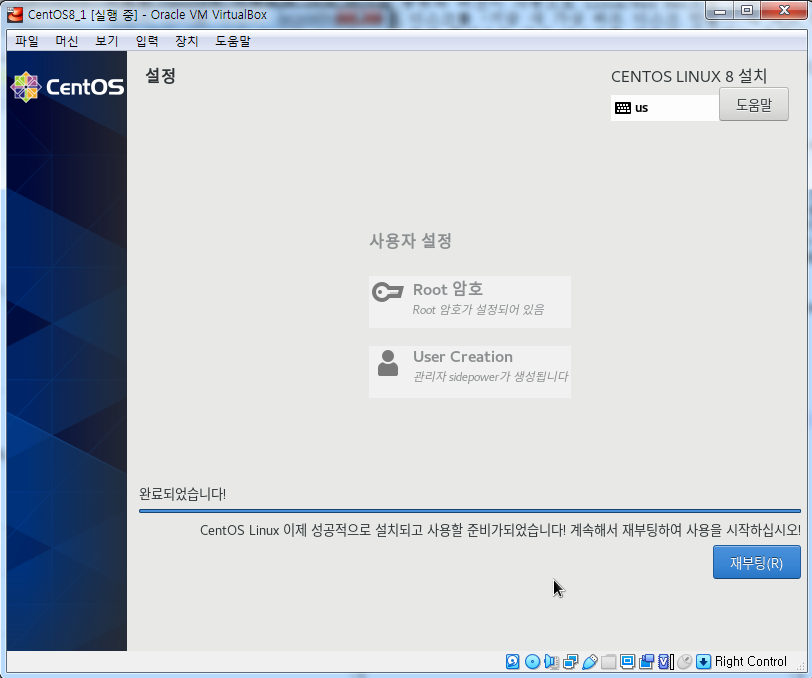Click the 설정 page title
Viewport: 812px width, 678px height.
point(161,76)
